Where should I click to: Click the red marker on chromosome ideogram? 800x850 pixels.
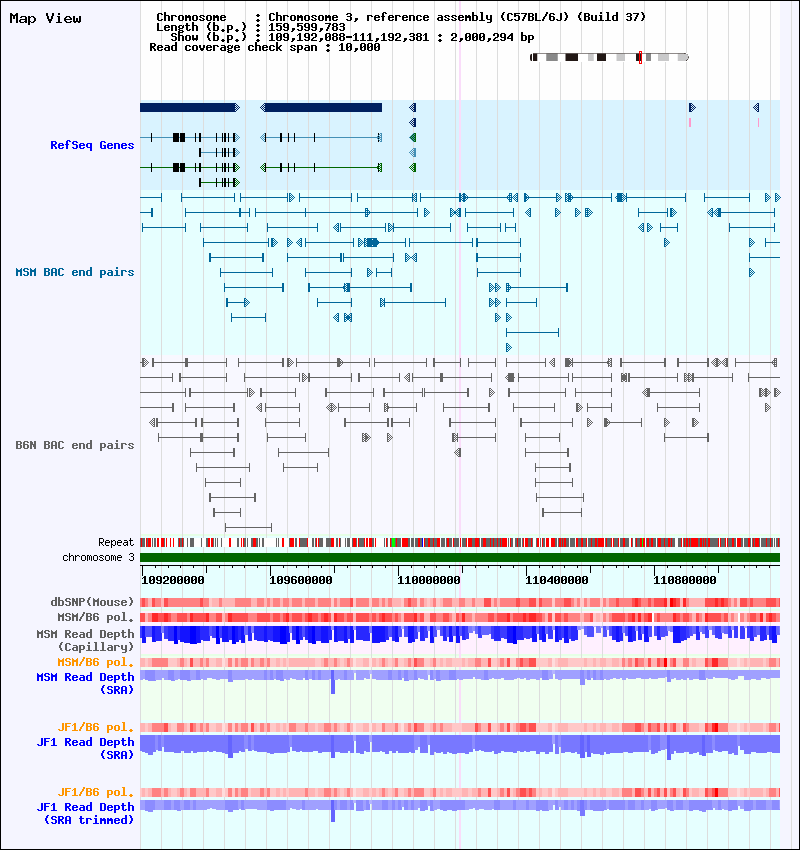(640, 57)
